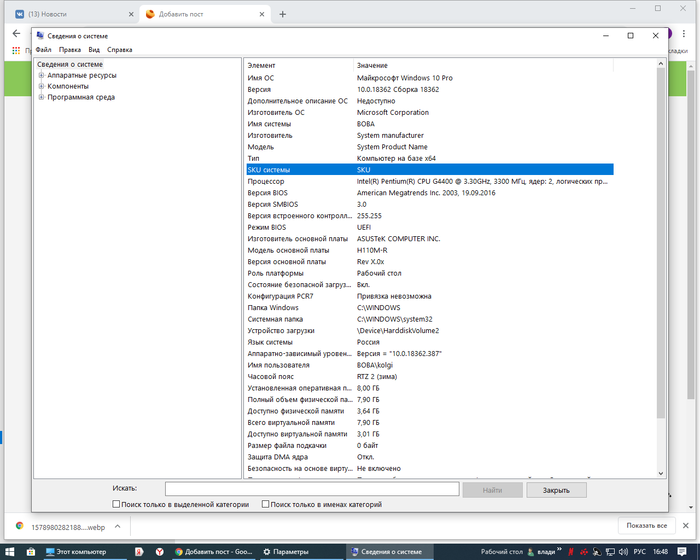This screenshot has width=700, height=560.
Task: Select the root Сведения о системе tree item
Action: pyautogui.click(x=70, y=64)
